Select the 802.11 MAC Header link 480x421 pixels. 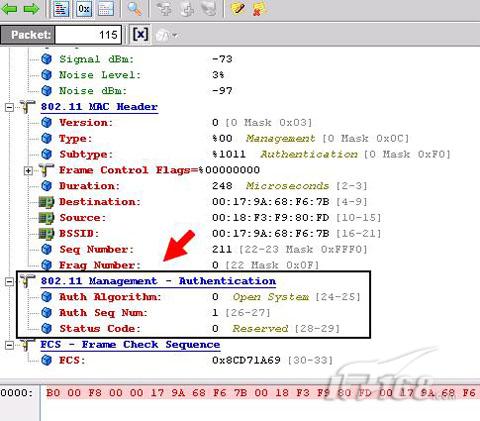pyautogui.click(x=99, y=107)
